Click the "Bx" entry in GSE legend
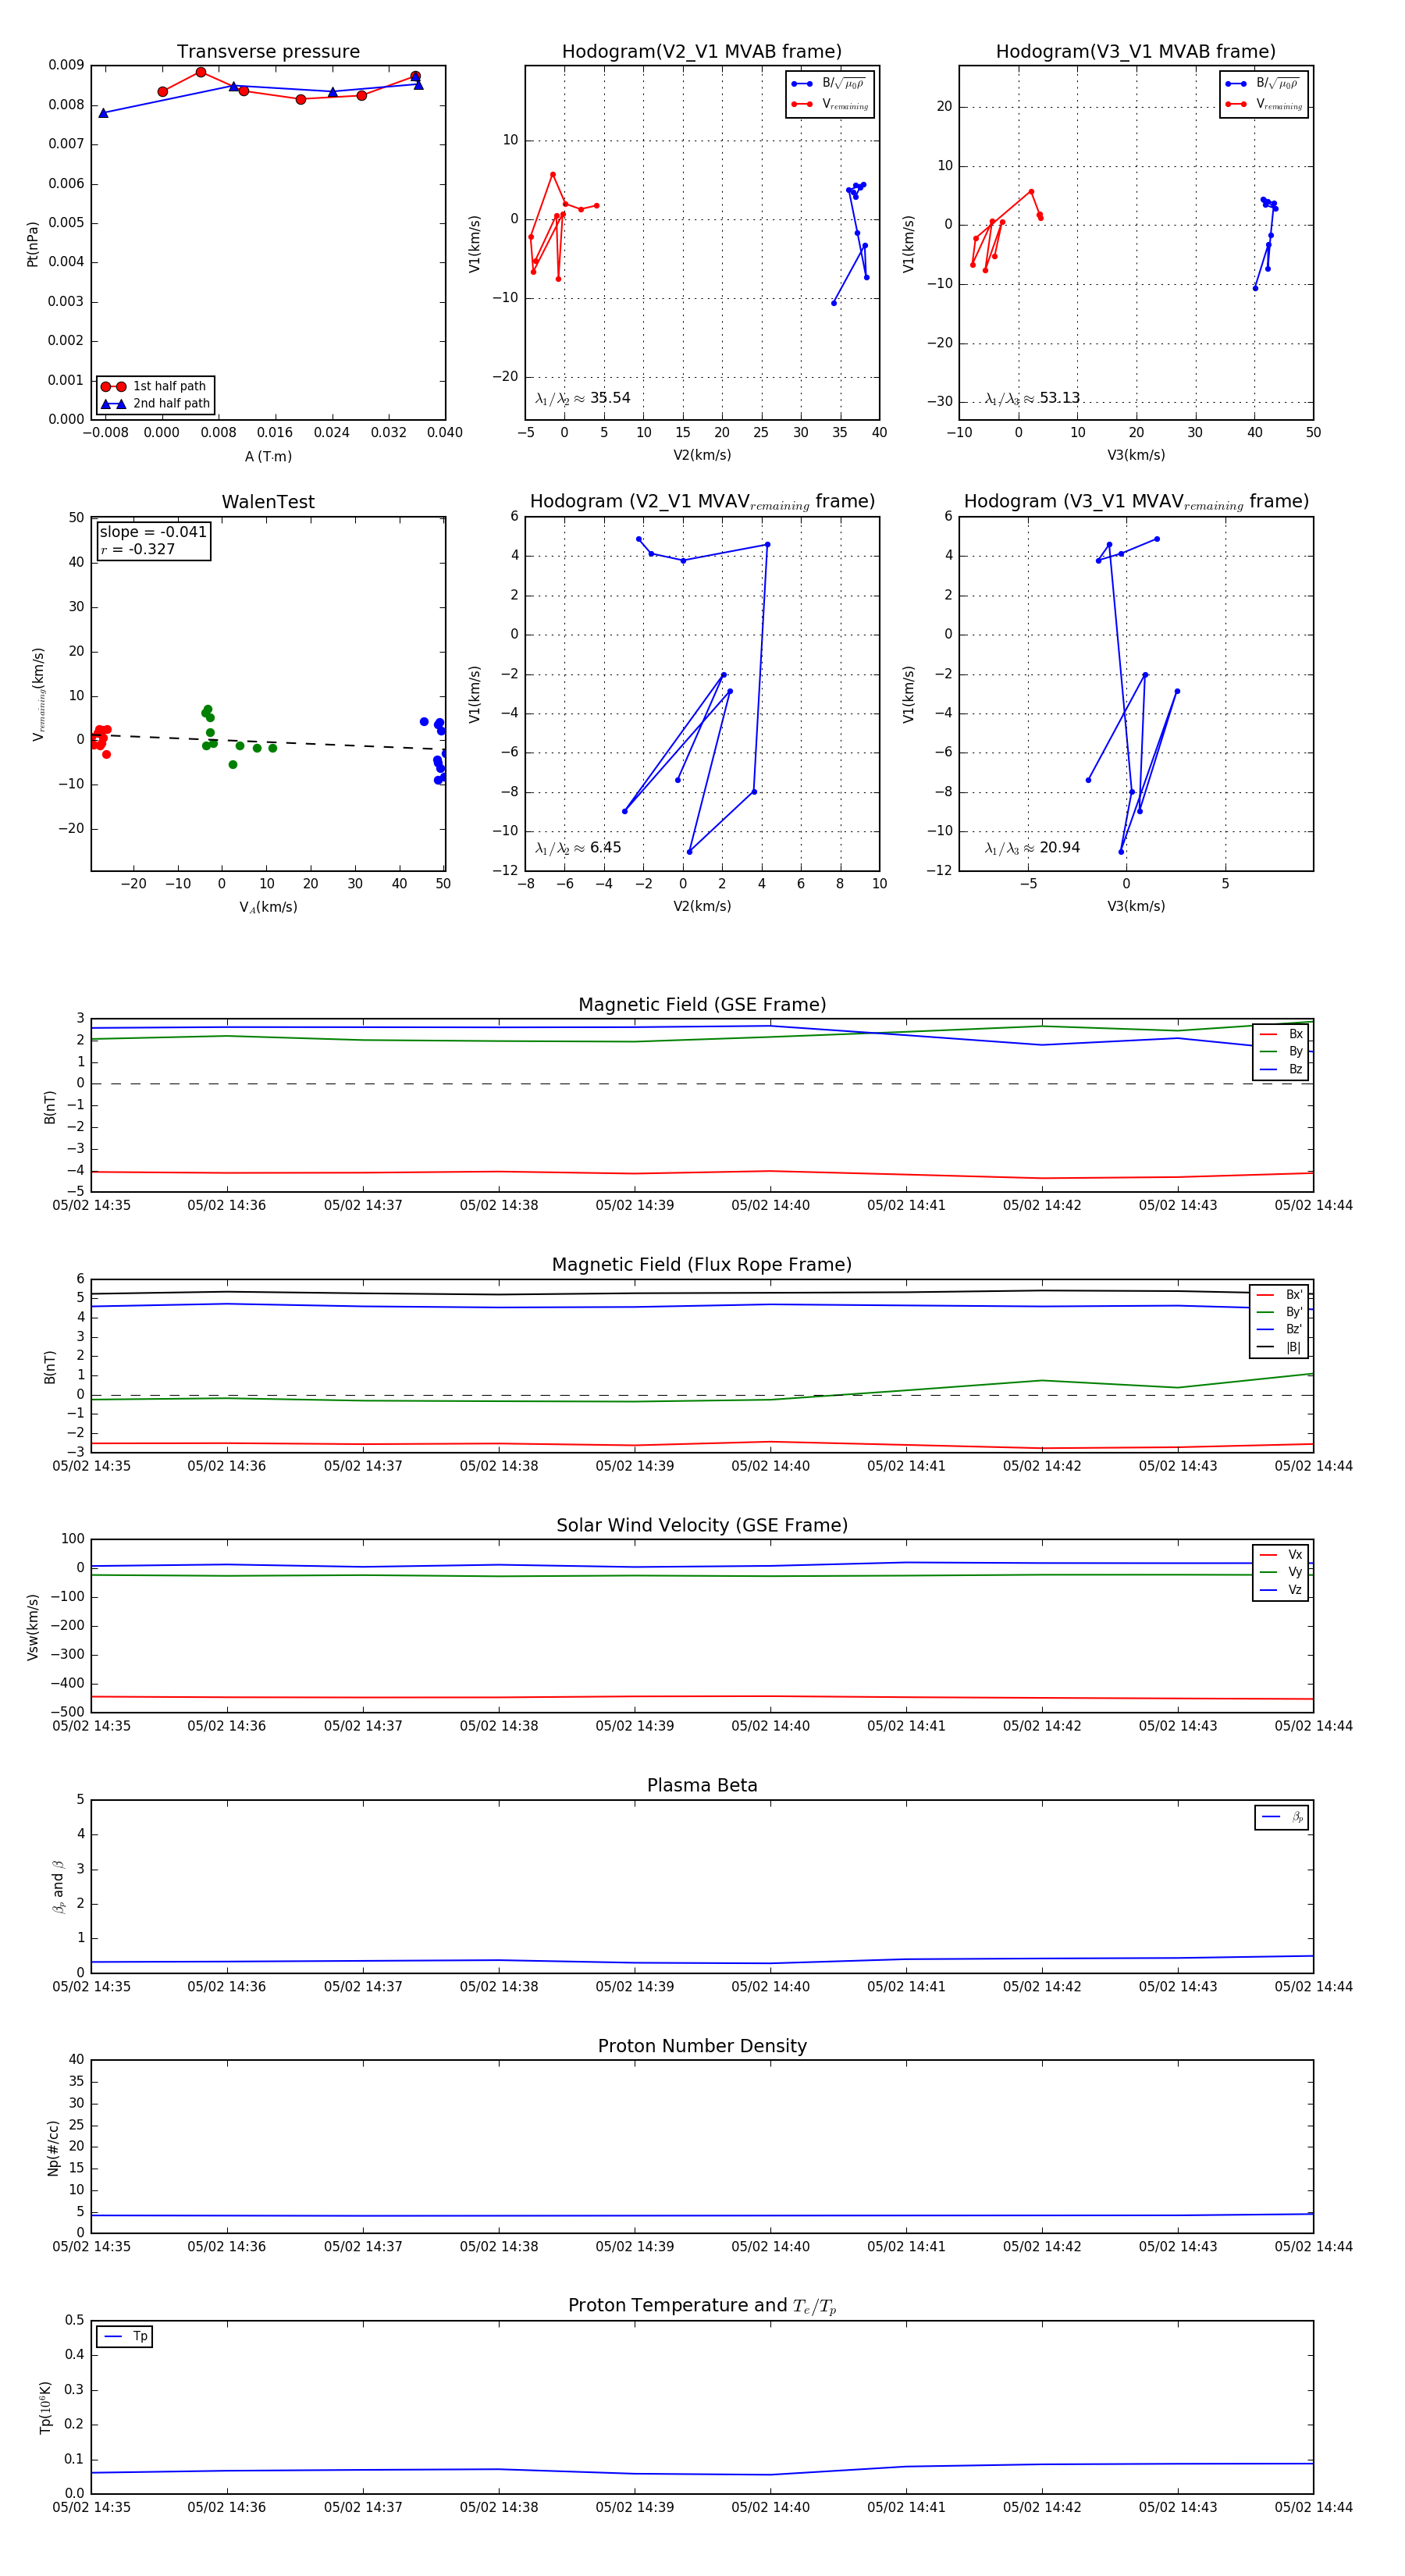Image resolution: width=1405 pixels, height=2576 pixels. coord(1282,1034)
